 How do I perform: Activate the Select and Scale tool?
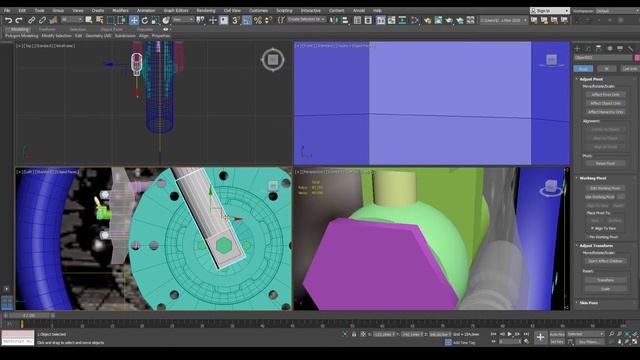tap(155, 20)
